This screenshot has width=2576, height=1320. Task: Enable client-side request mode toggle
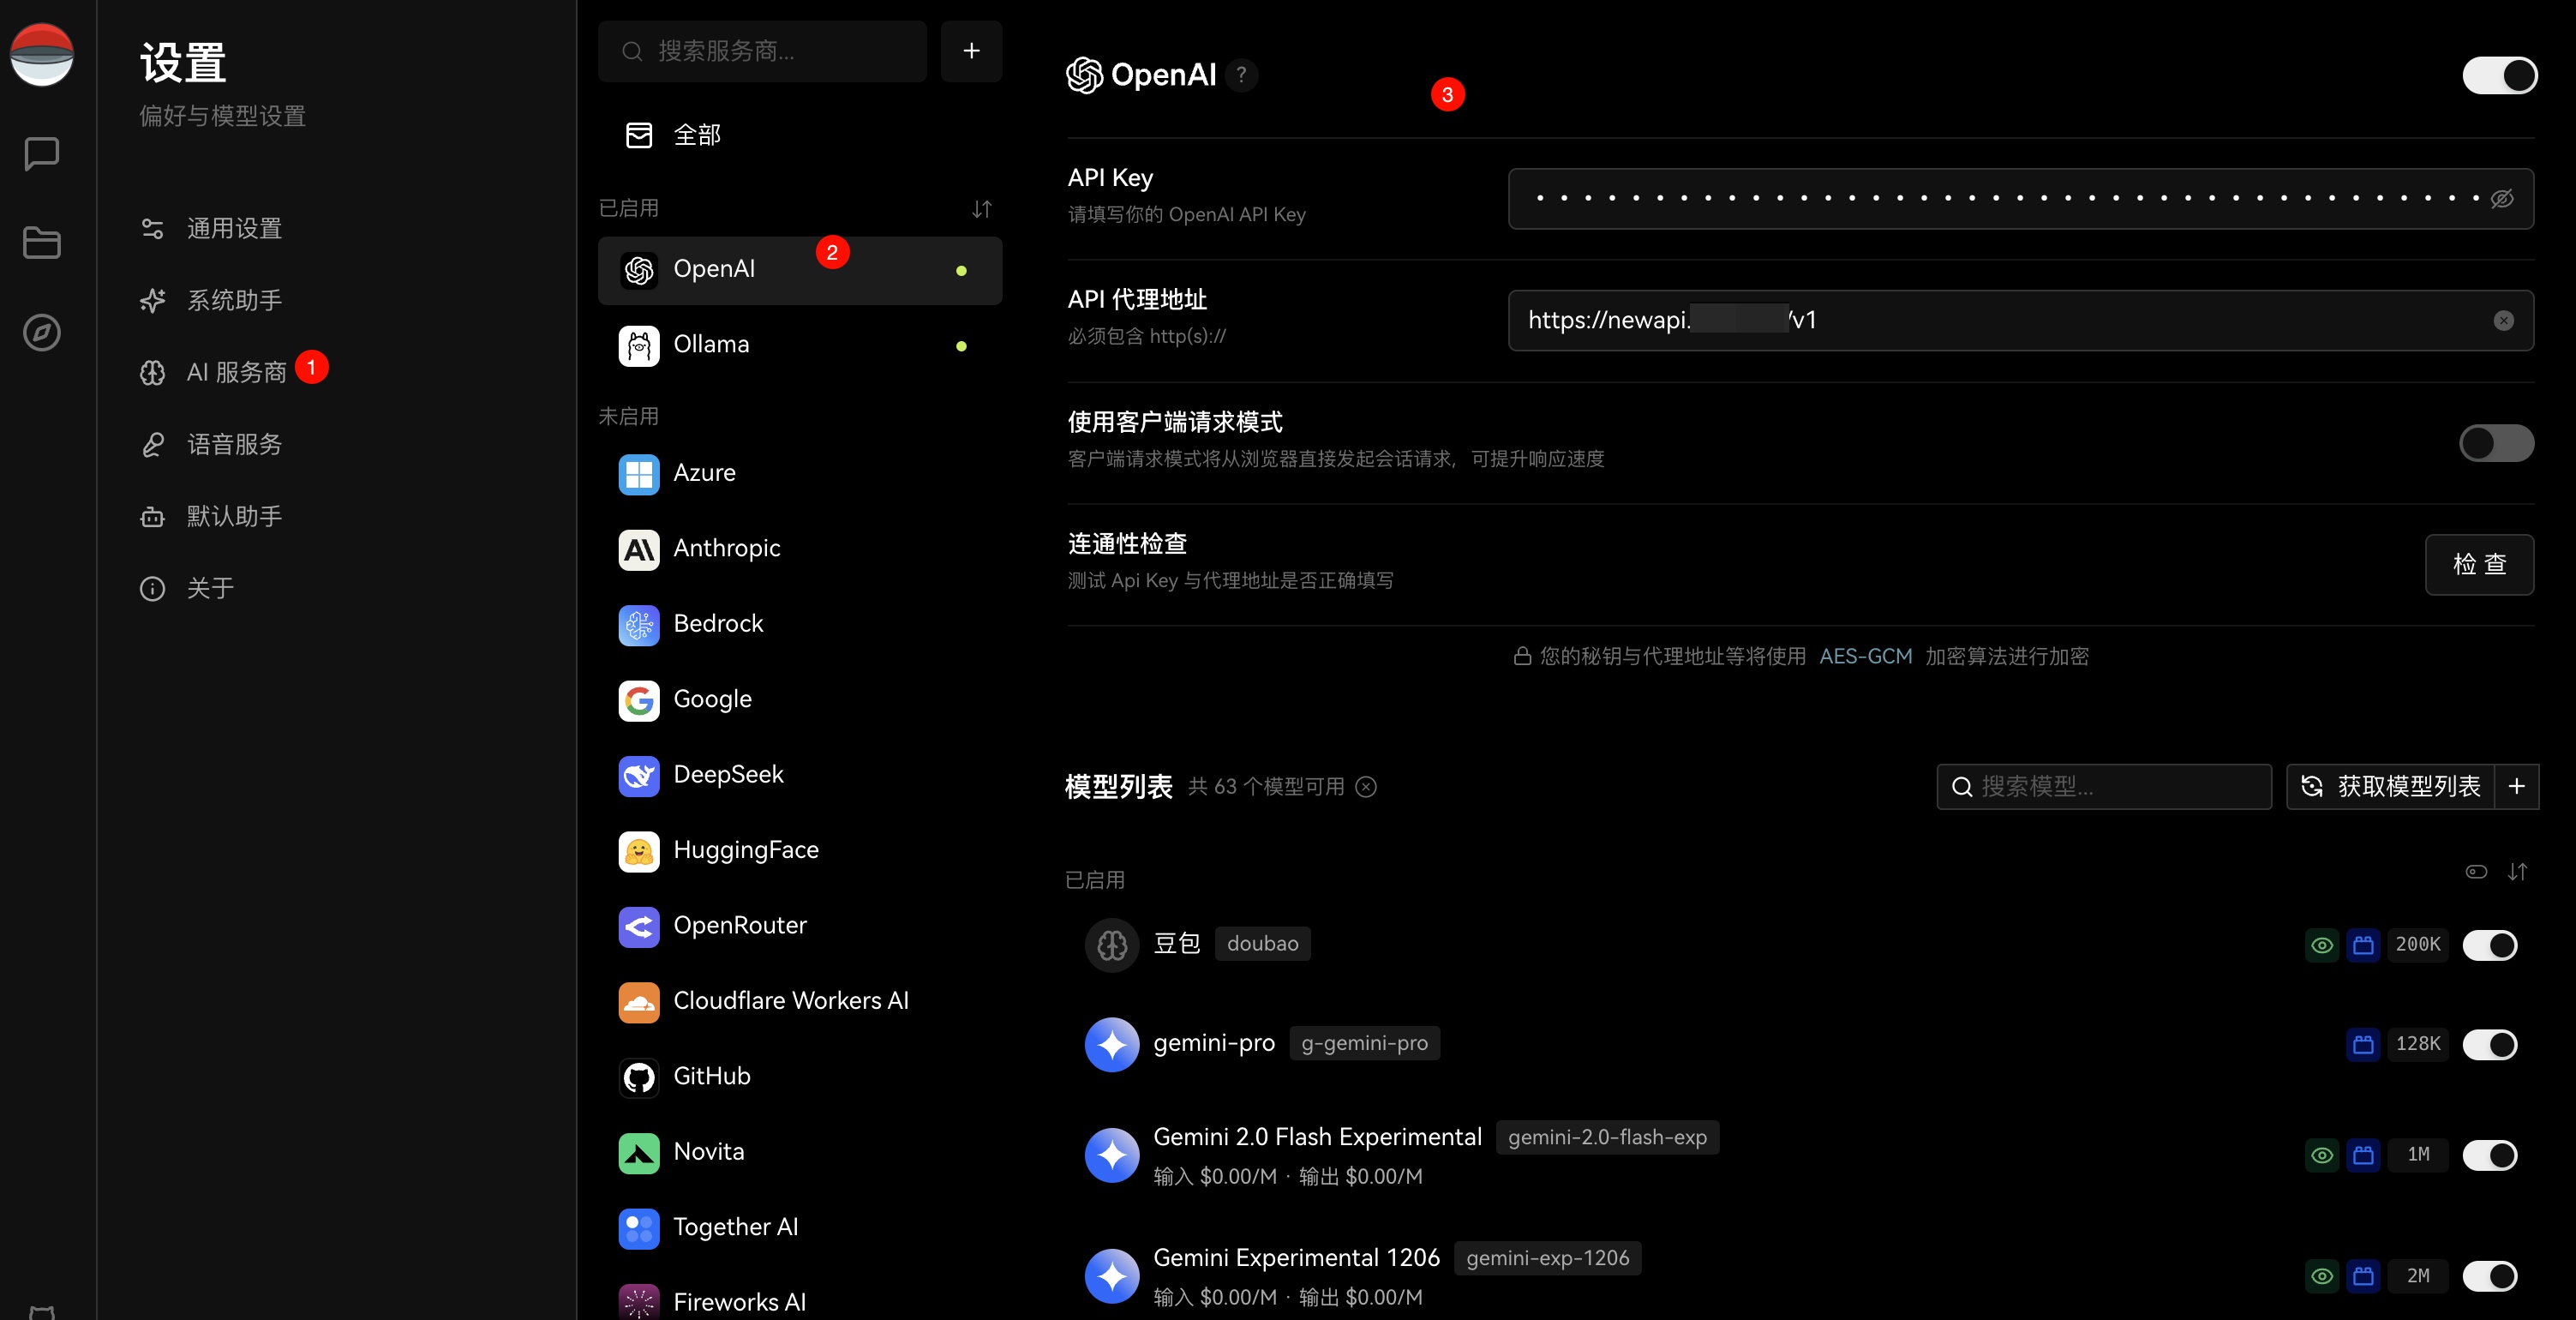[2496, 443]
